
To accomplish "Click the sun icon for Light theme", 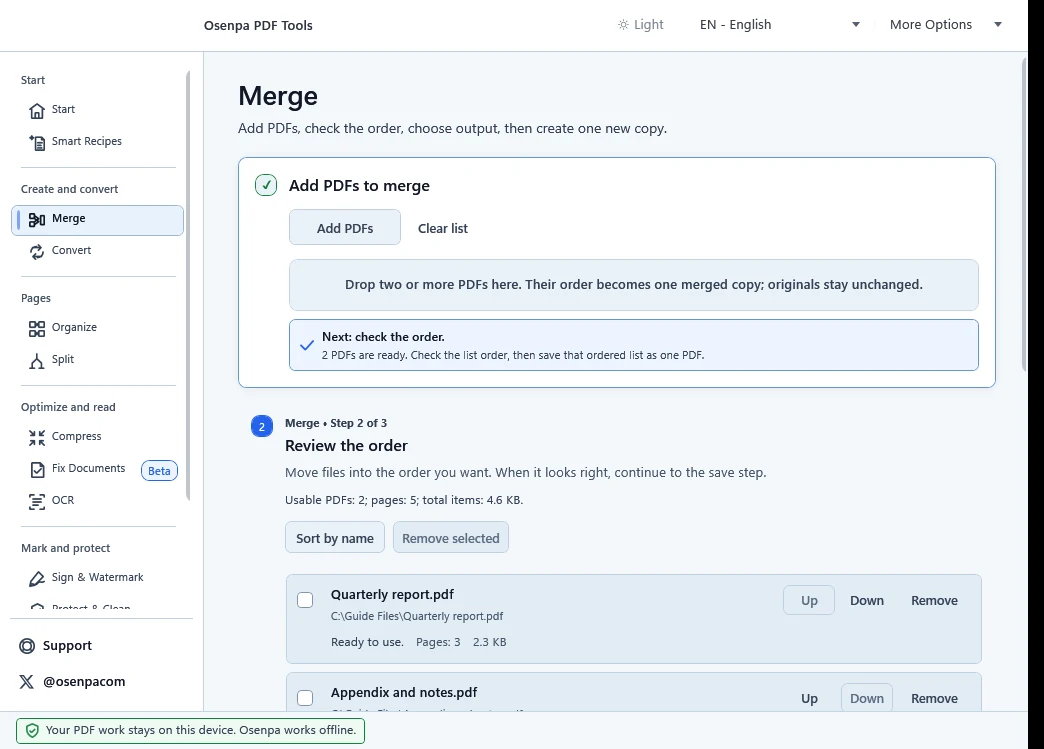I will [623, 25].
